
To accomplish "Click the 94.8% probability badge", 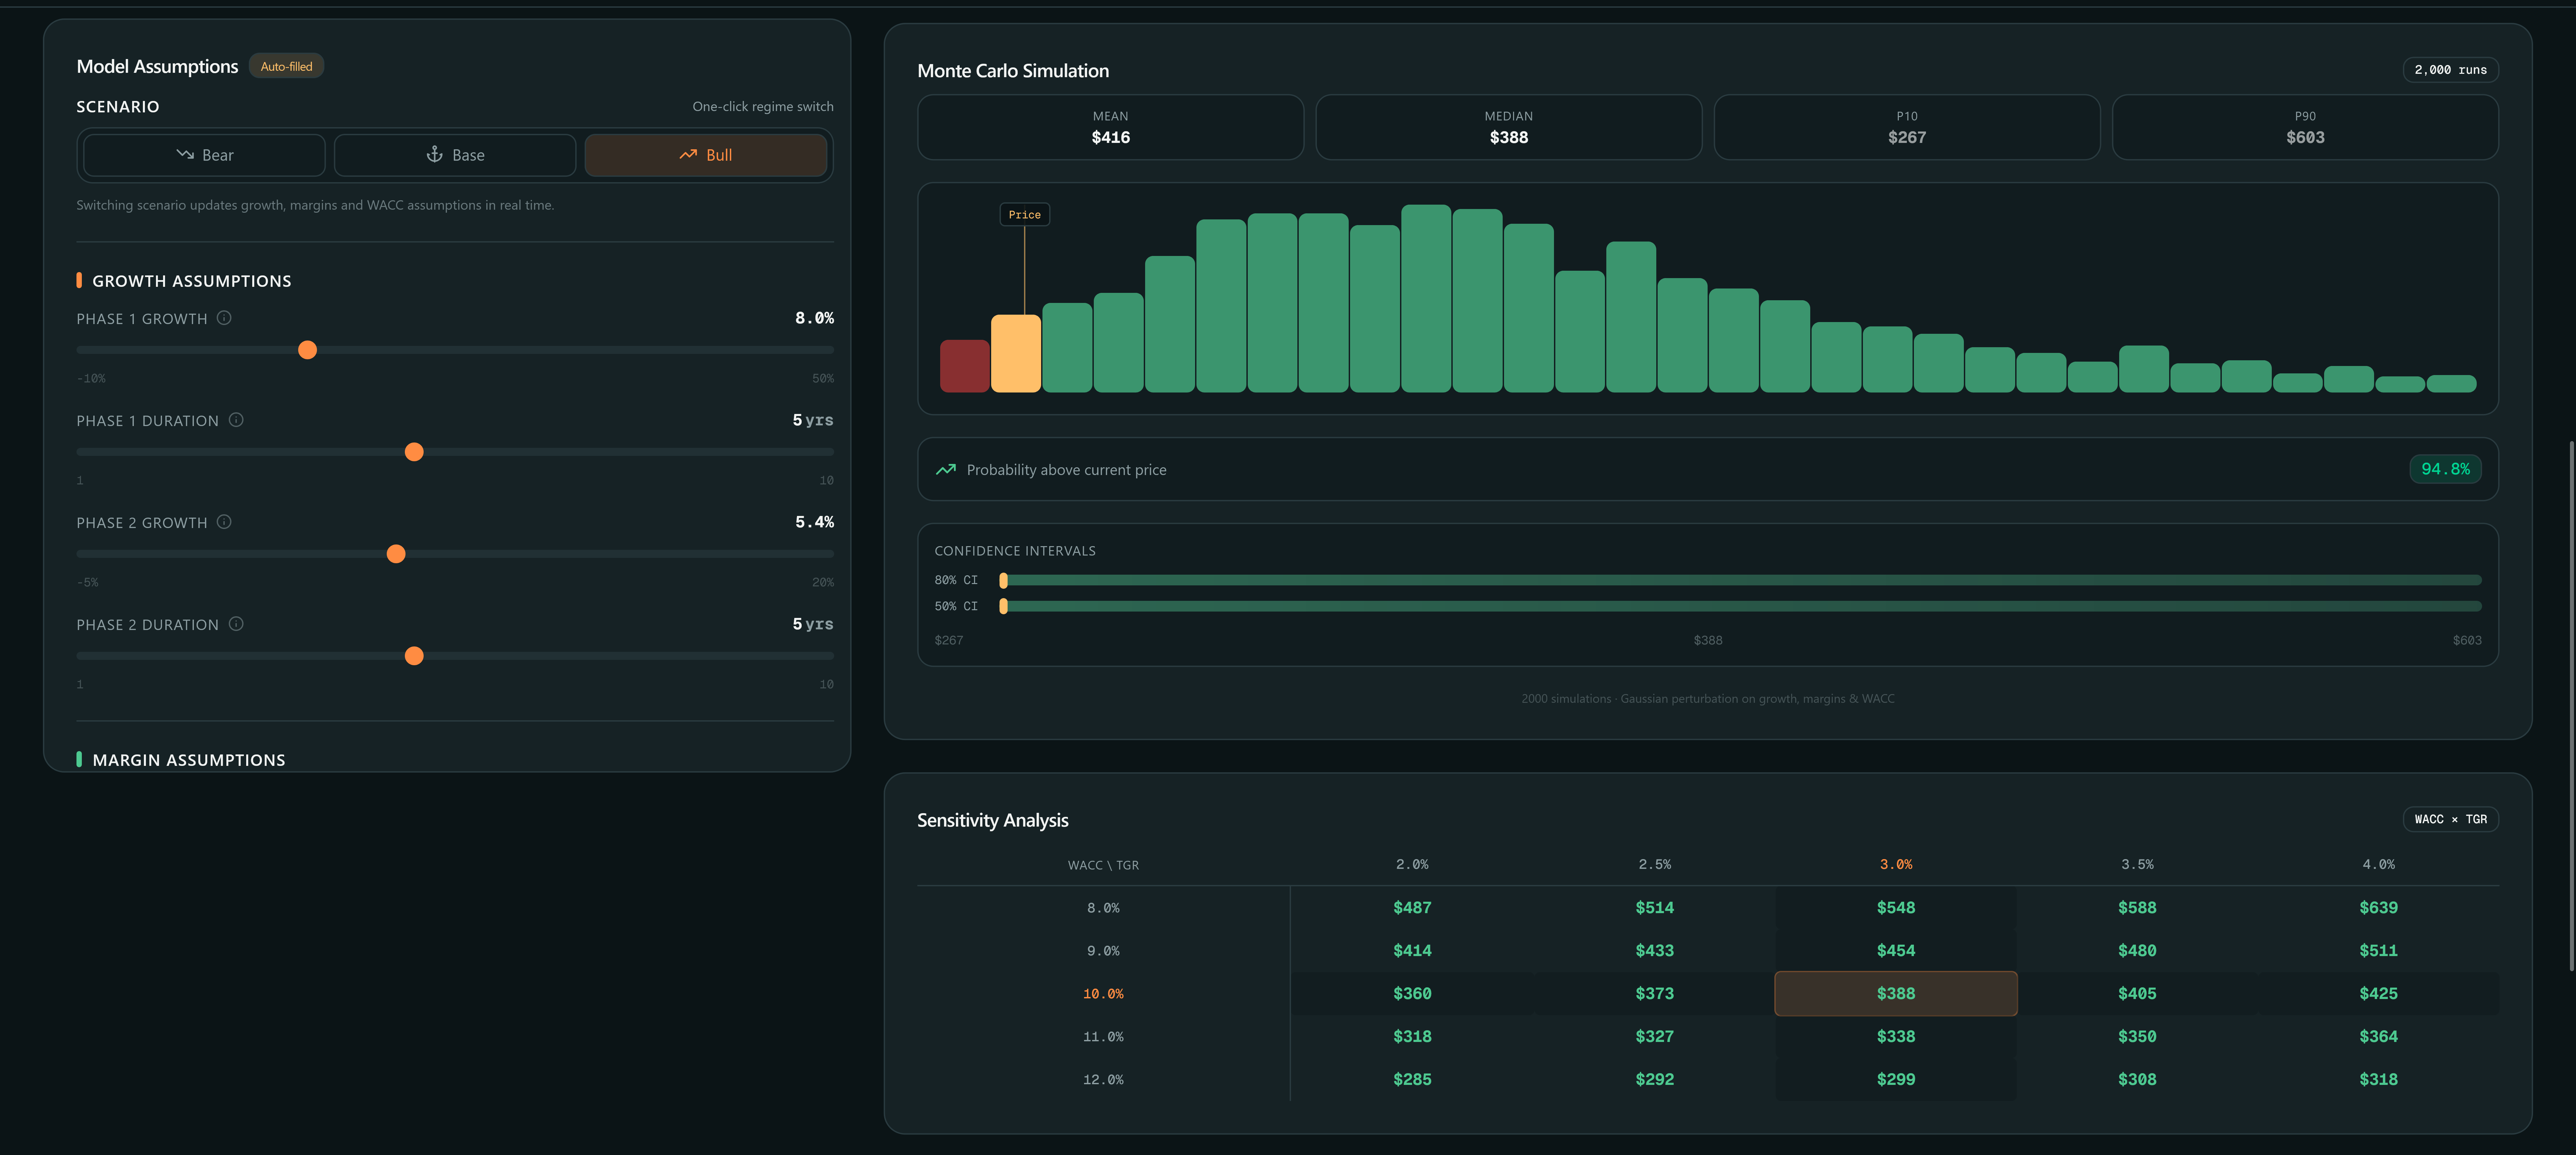I will click(x=2445, y=469).
